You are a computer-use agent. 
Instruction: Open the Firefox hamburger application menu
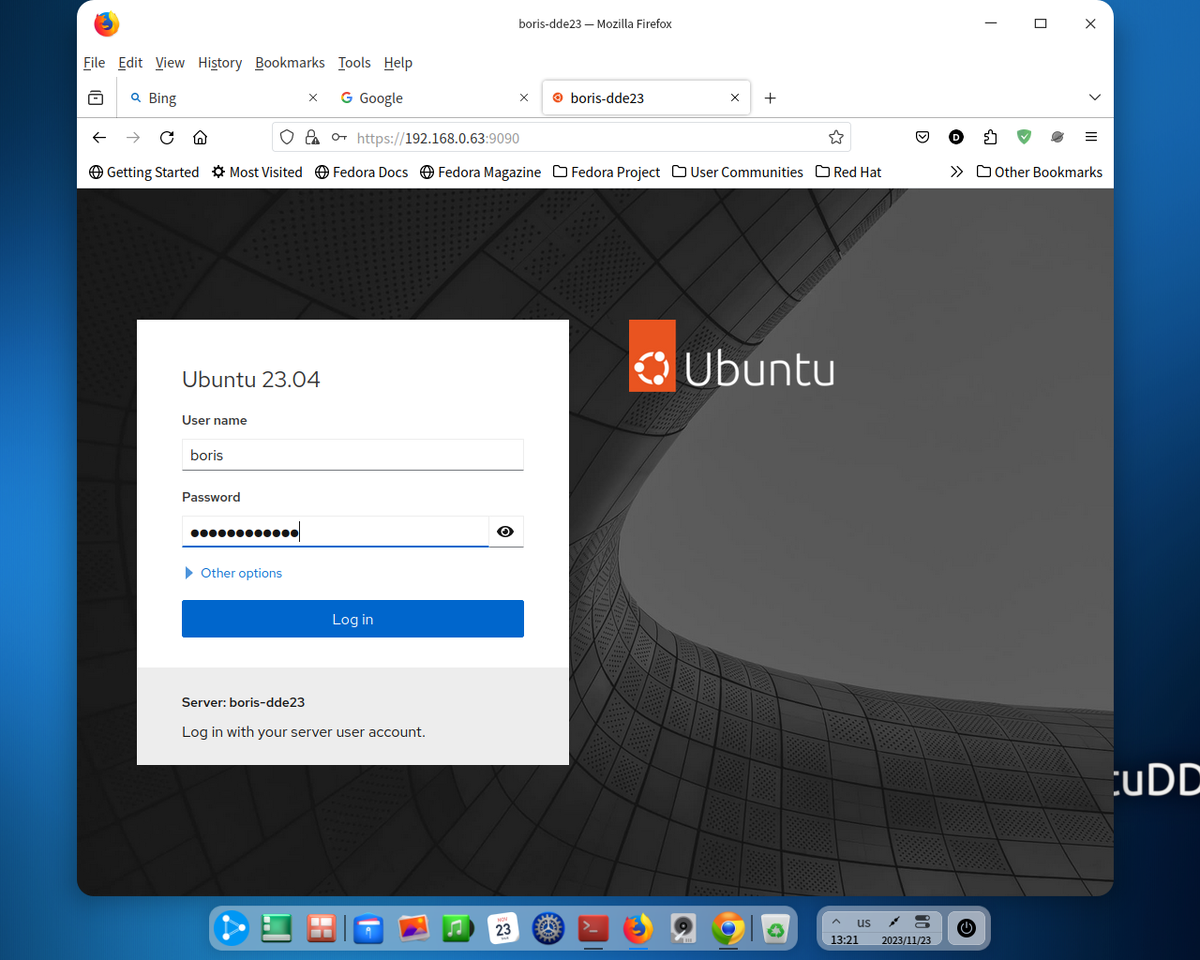1091,137
